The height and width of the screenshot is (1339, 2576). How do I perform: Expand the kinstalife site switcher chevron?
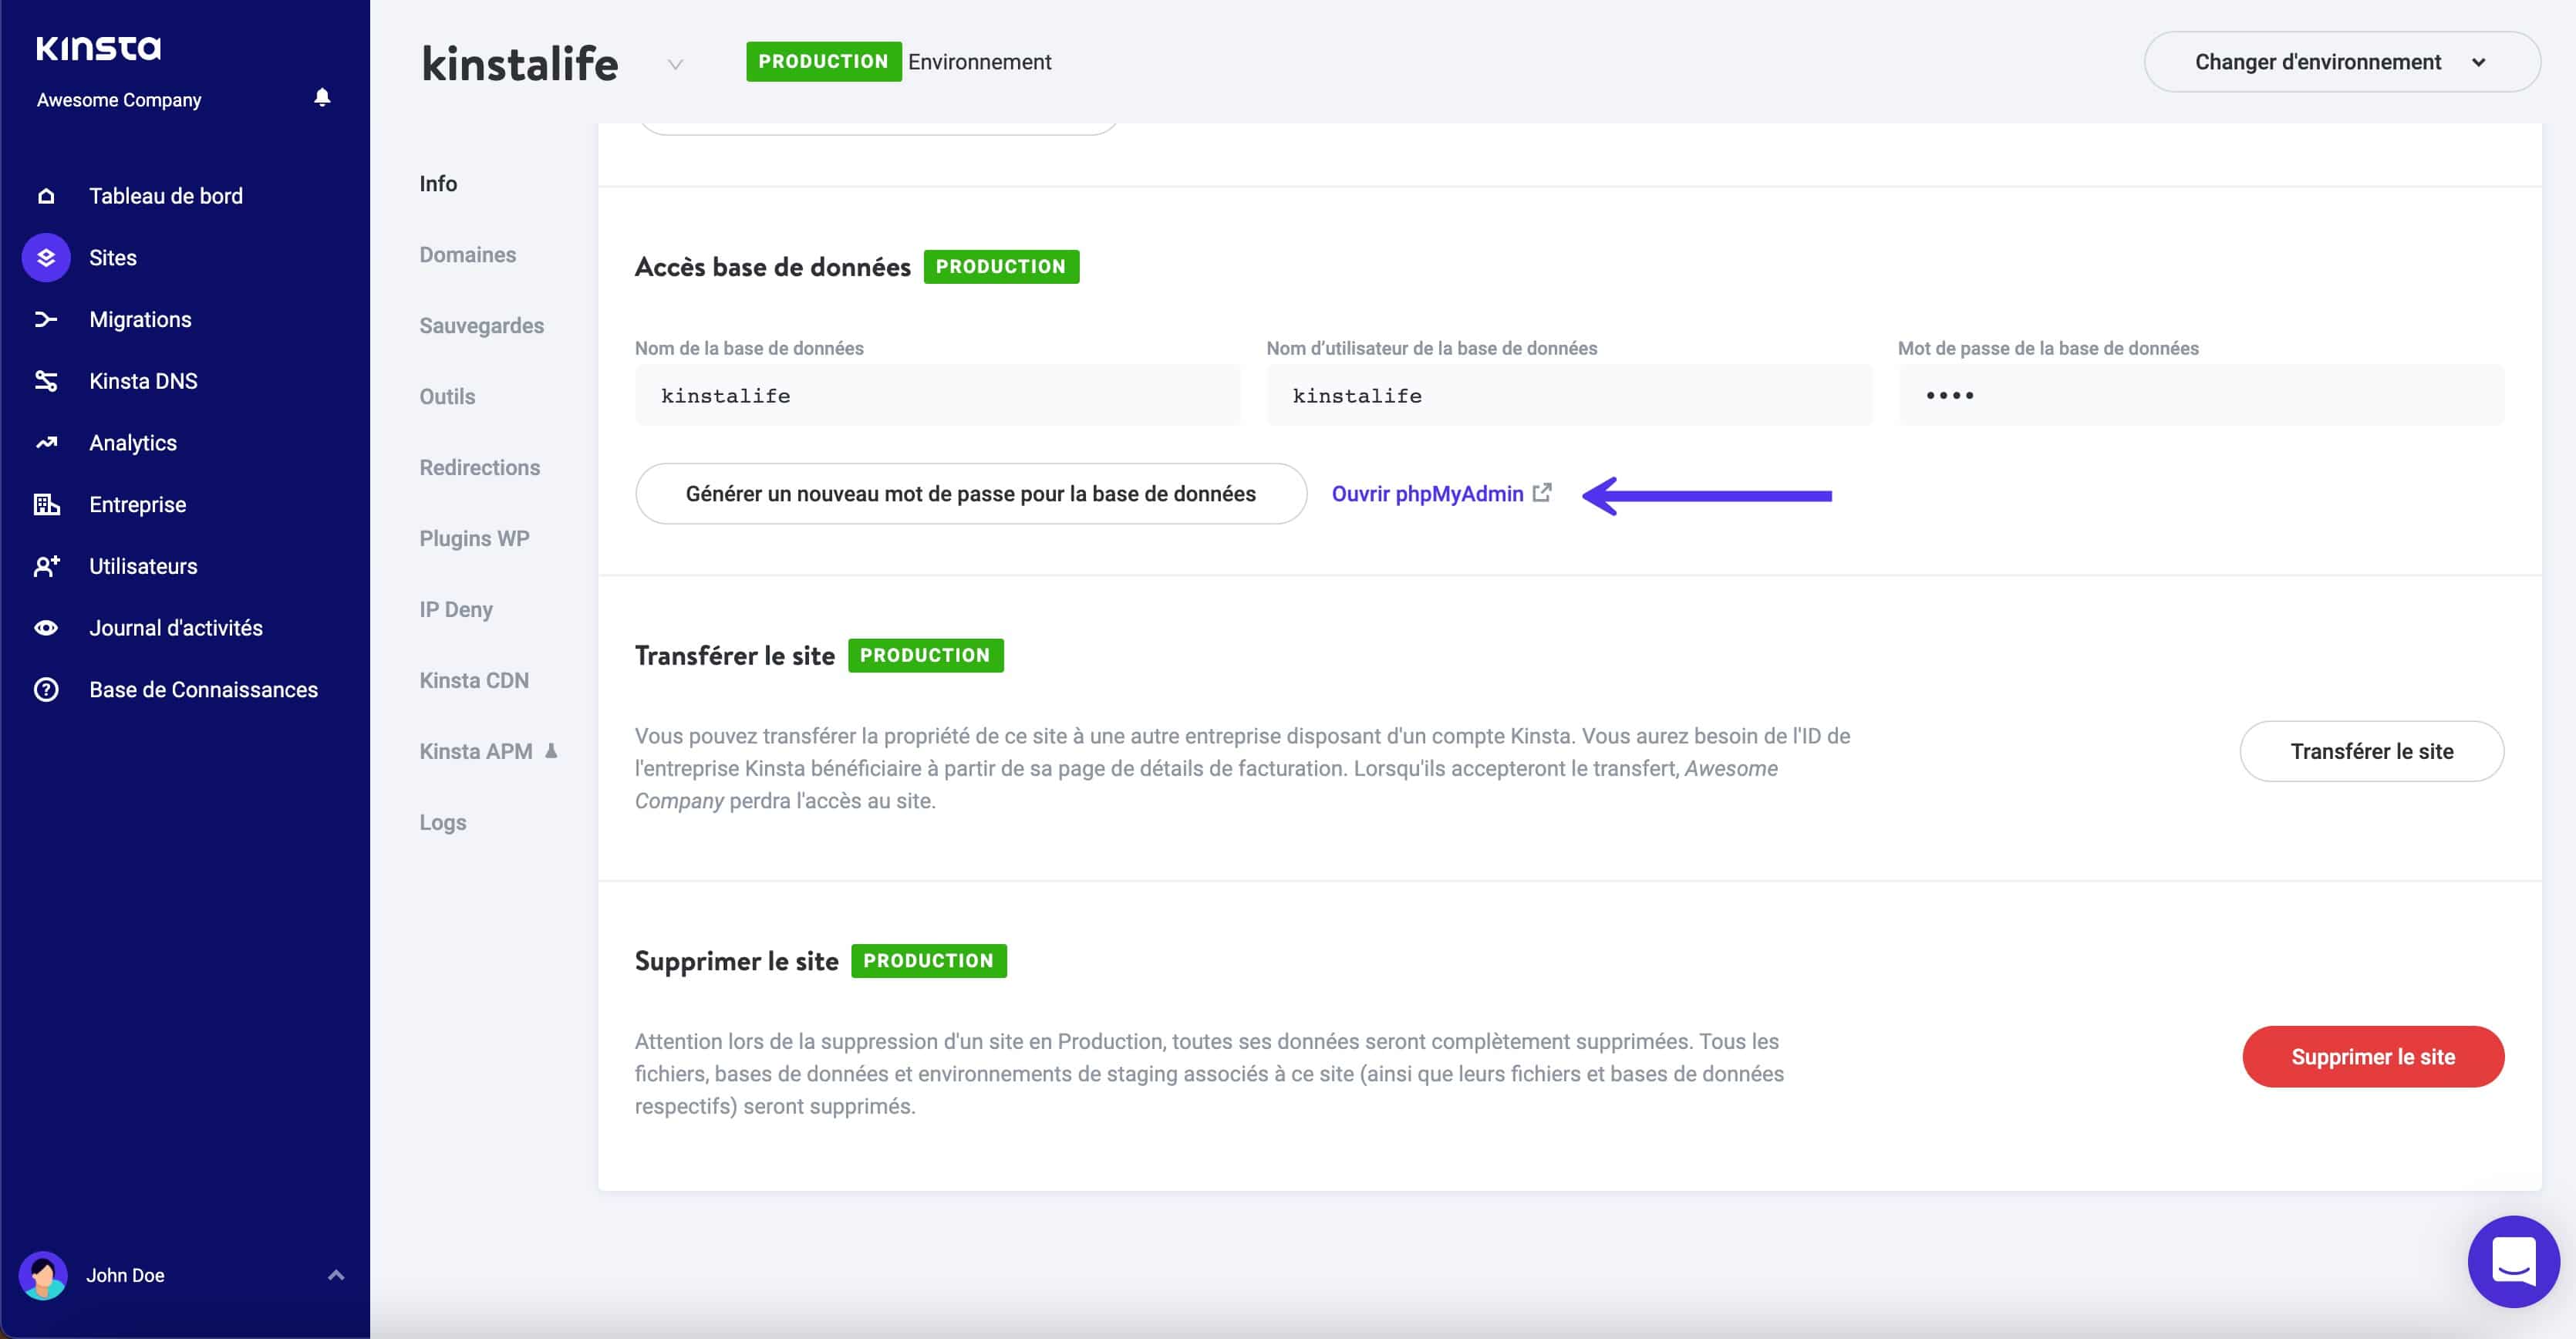[675, 64]
